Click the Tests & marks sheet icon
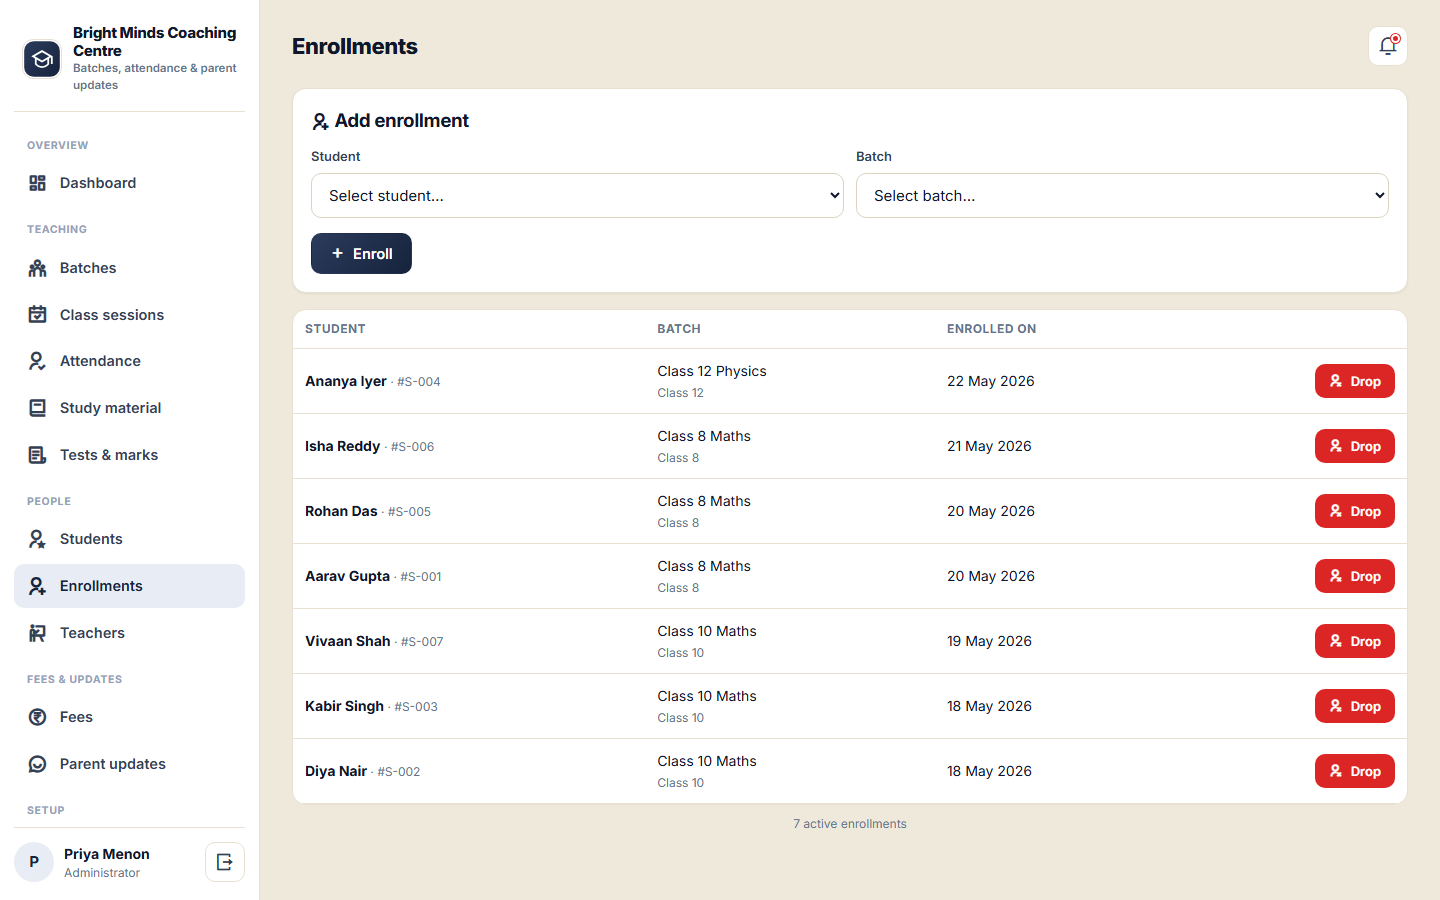1440x900 pixels. tap(38, 455)
